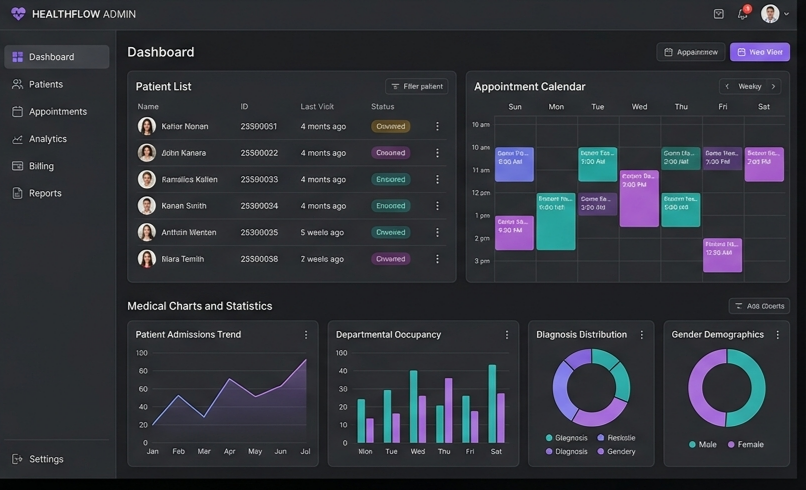Click the Name column header

tap(148, 106)
